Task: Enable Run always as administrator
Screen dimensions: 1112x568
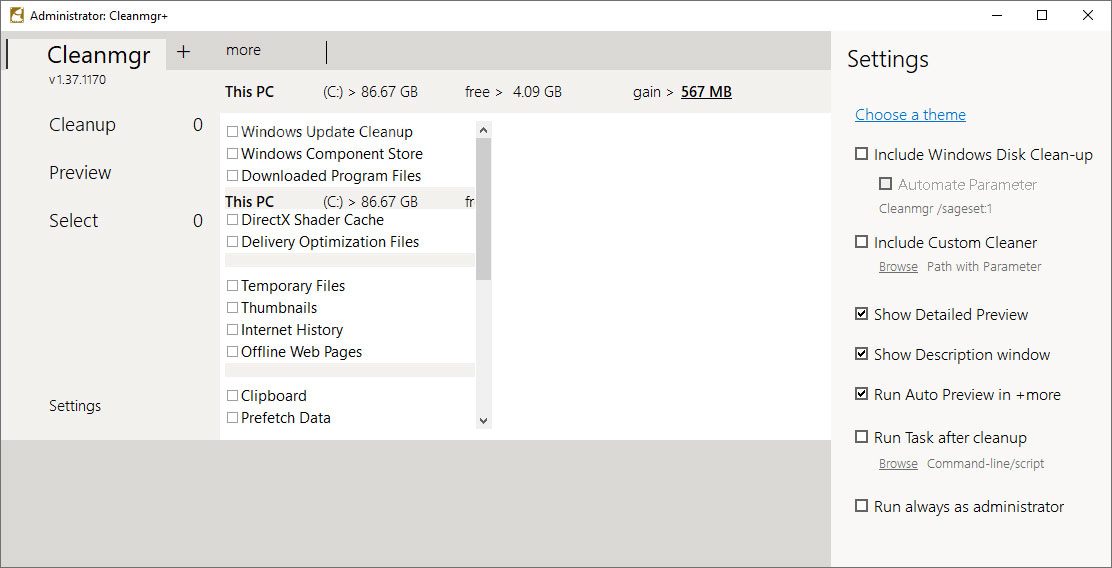Action: 861,506
